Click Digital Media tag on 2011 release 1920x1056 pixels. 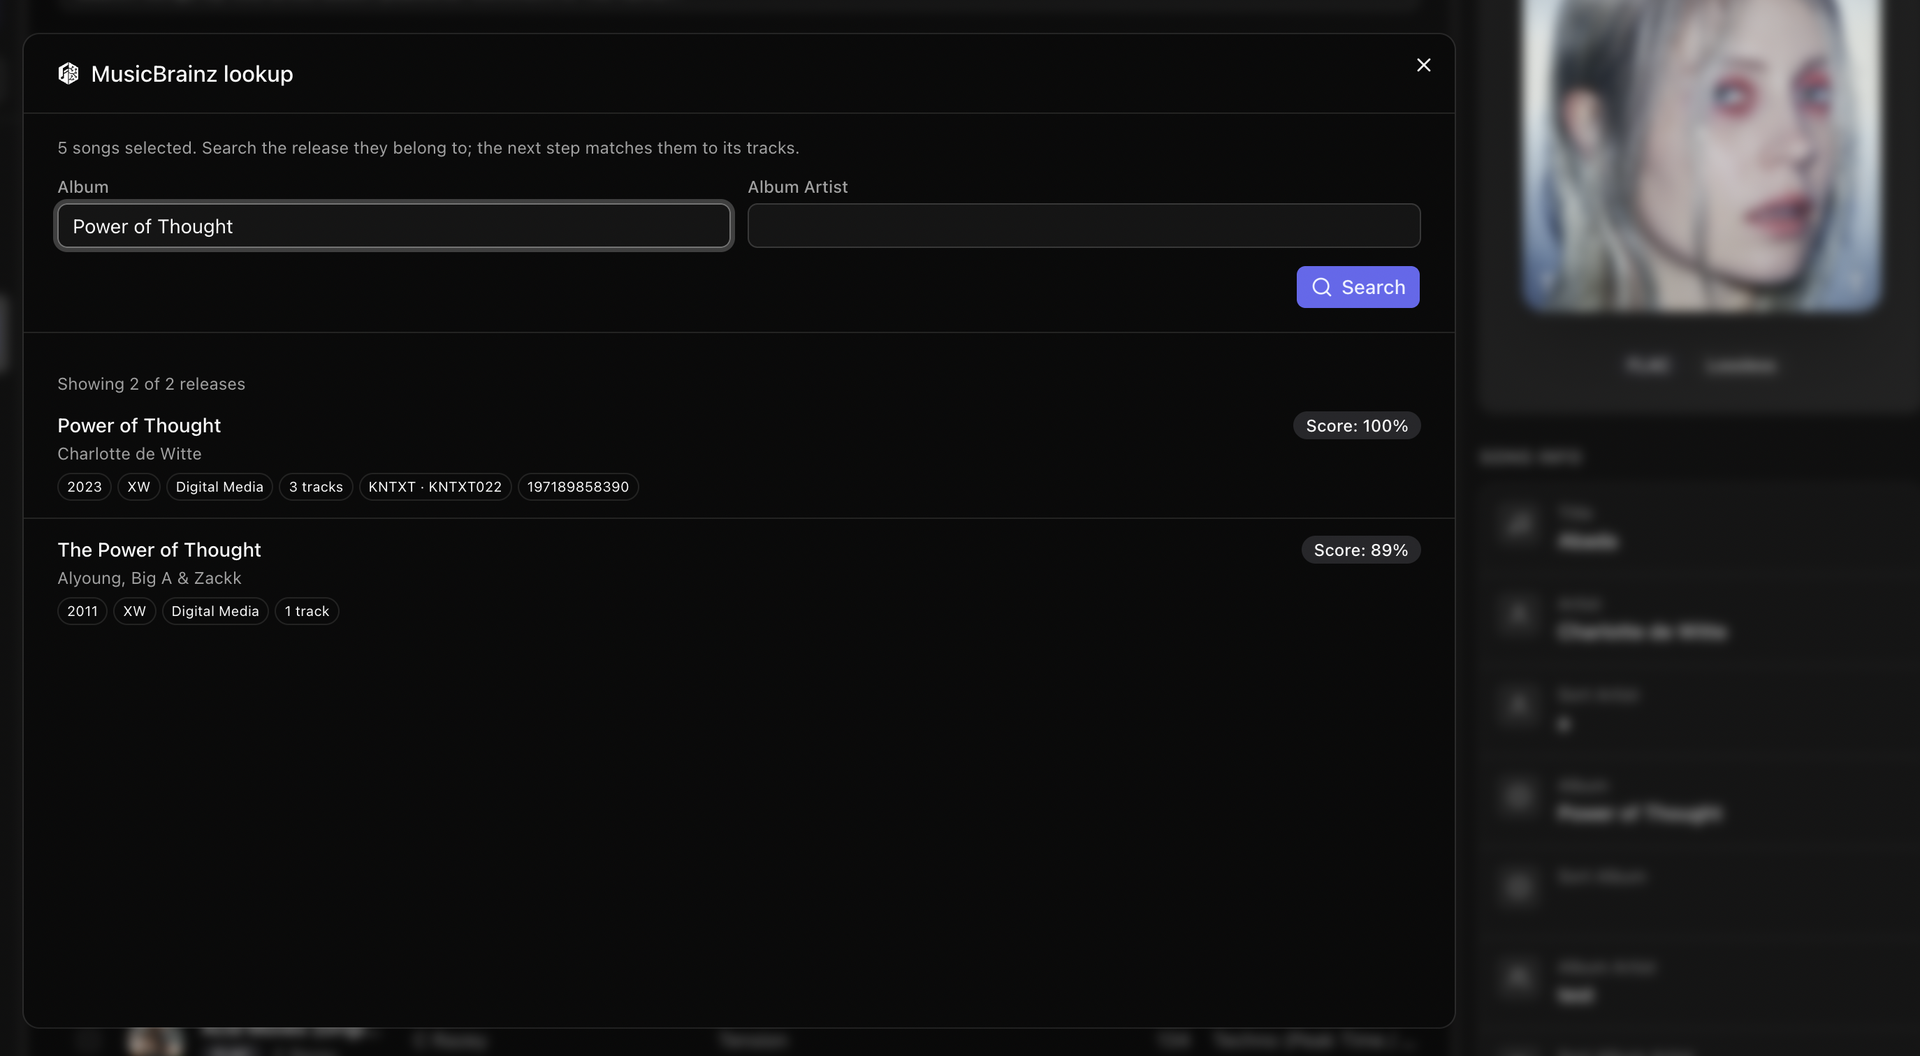[215, 611]
